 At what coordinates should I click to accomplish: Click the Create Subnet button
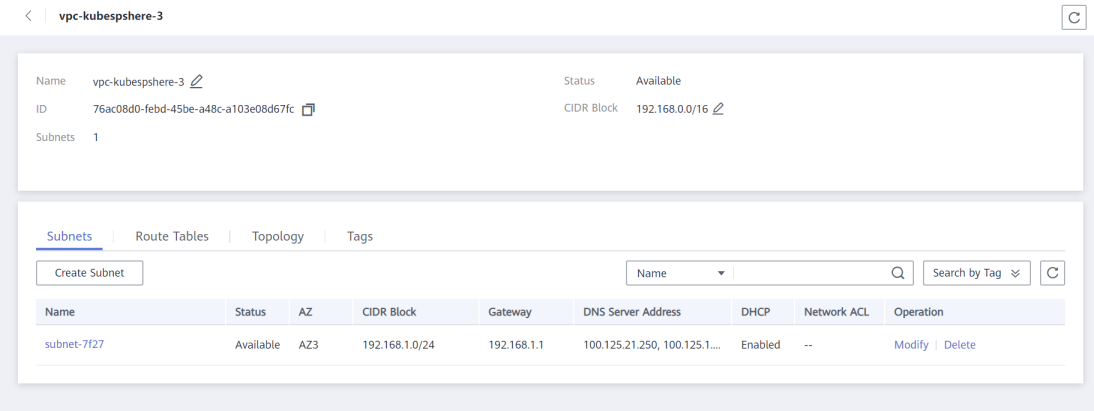point(89,273)
